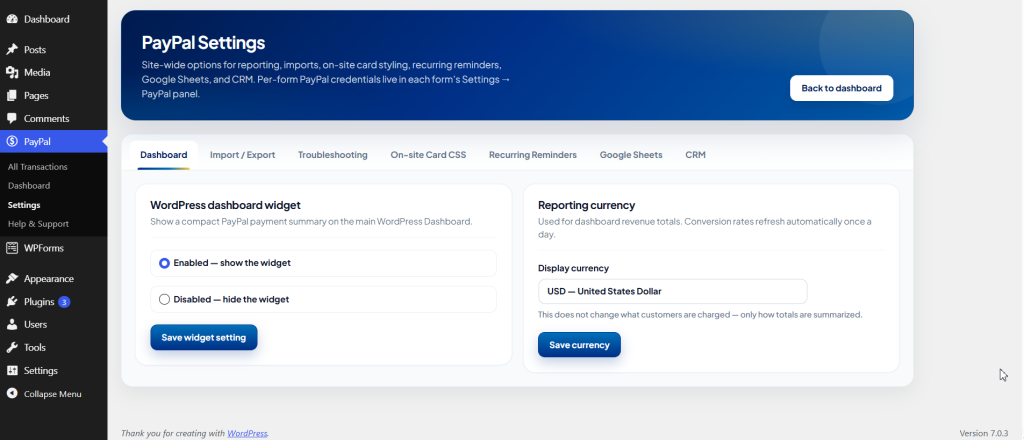Click the Settings sliders icon in sidebar
This screenshot has width=1024, height=440.
tap(12, 370)
